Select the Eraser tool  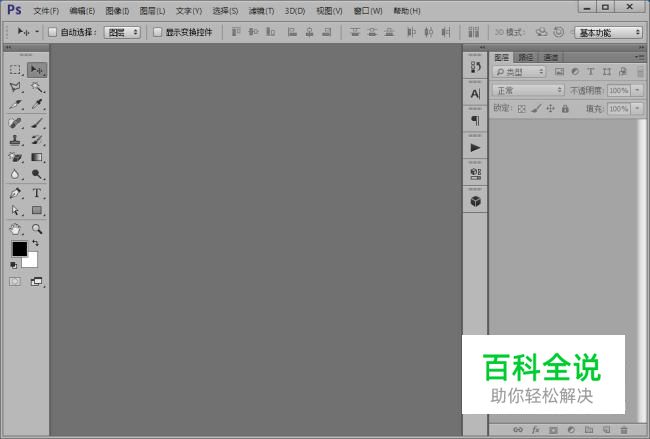pos(15,157)
